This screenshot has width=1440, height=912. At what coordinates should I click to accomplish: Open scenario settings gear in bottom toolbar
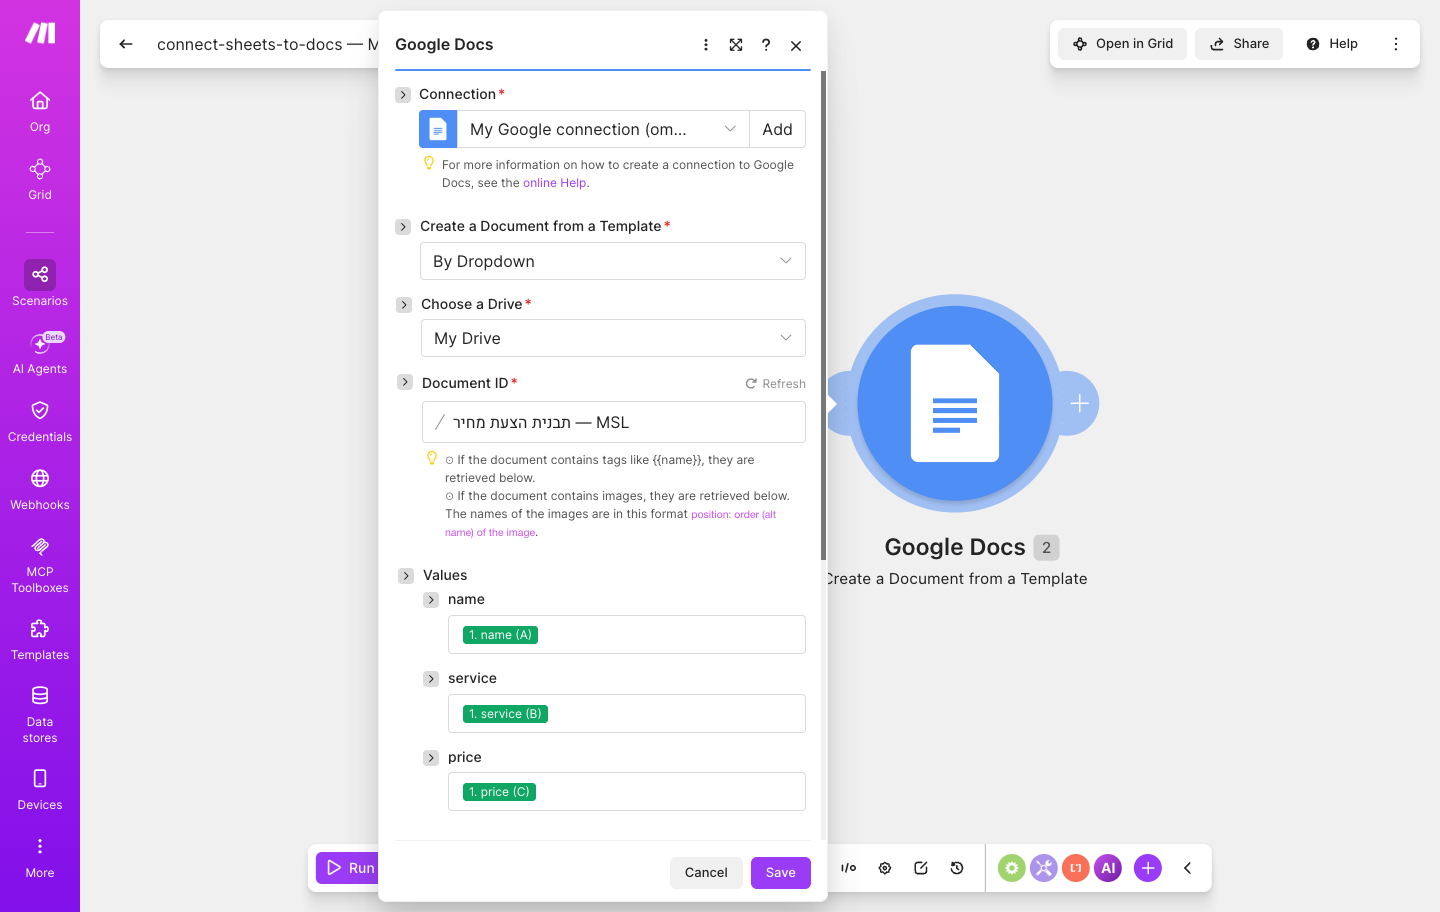point(885,868)
